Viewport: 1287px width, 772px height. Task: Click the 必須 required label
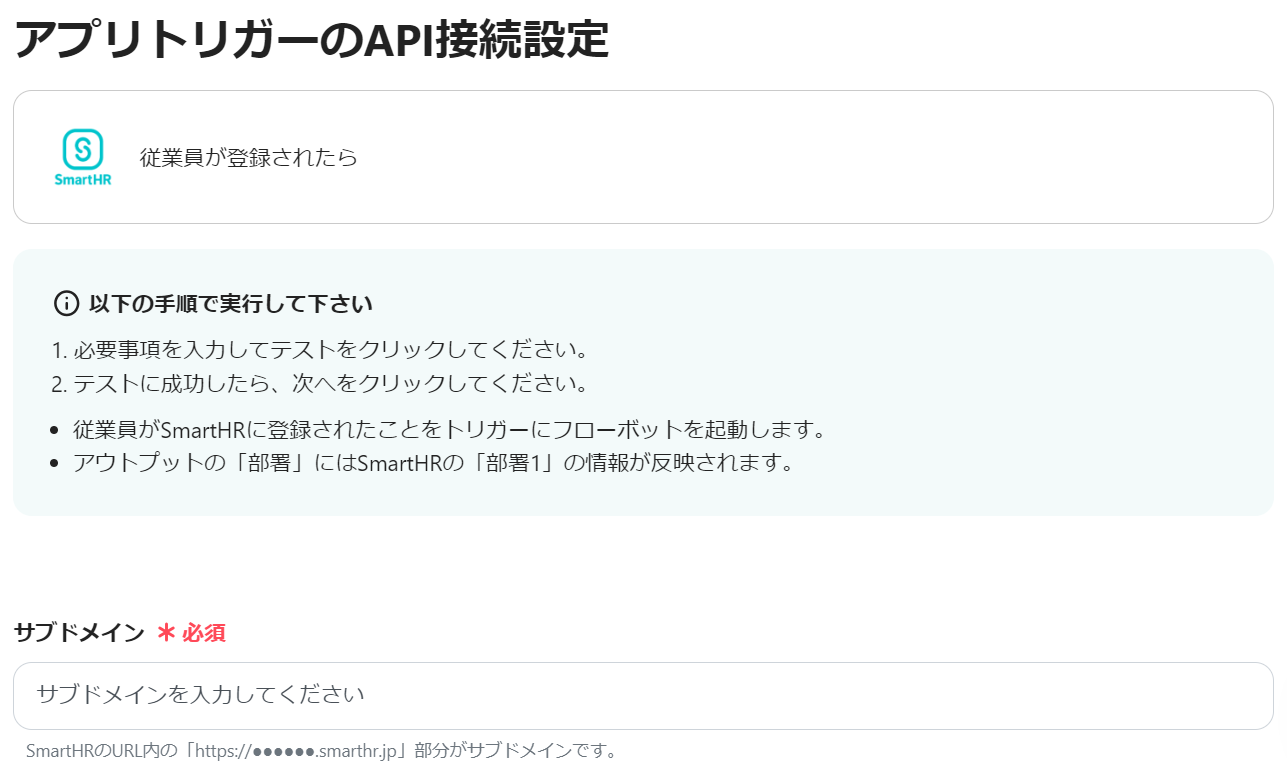click(204, 632)
